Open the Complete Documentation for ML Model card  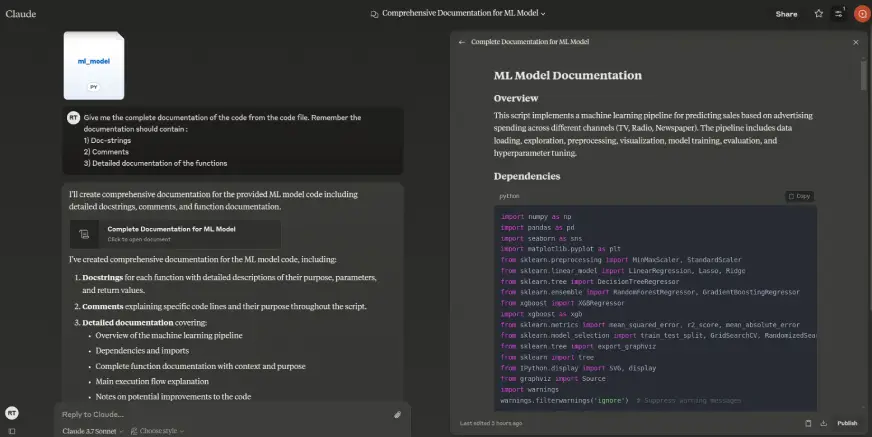tap(174, 233)
